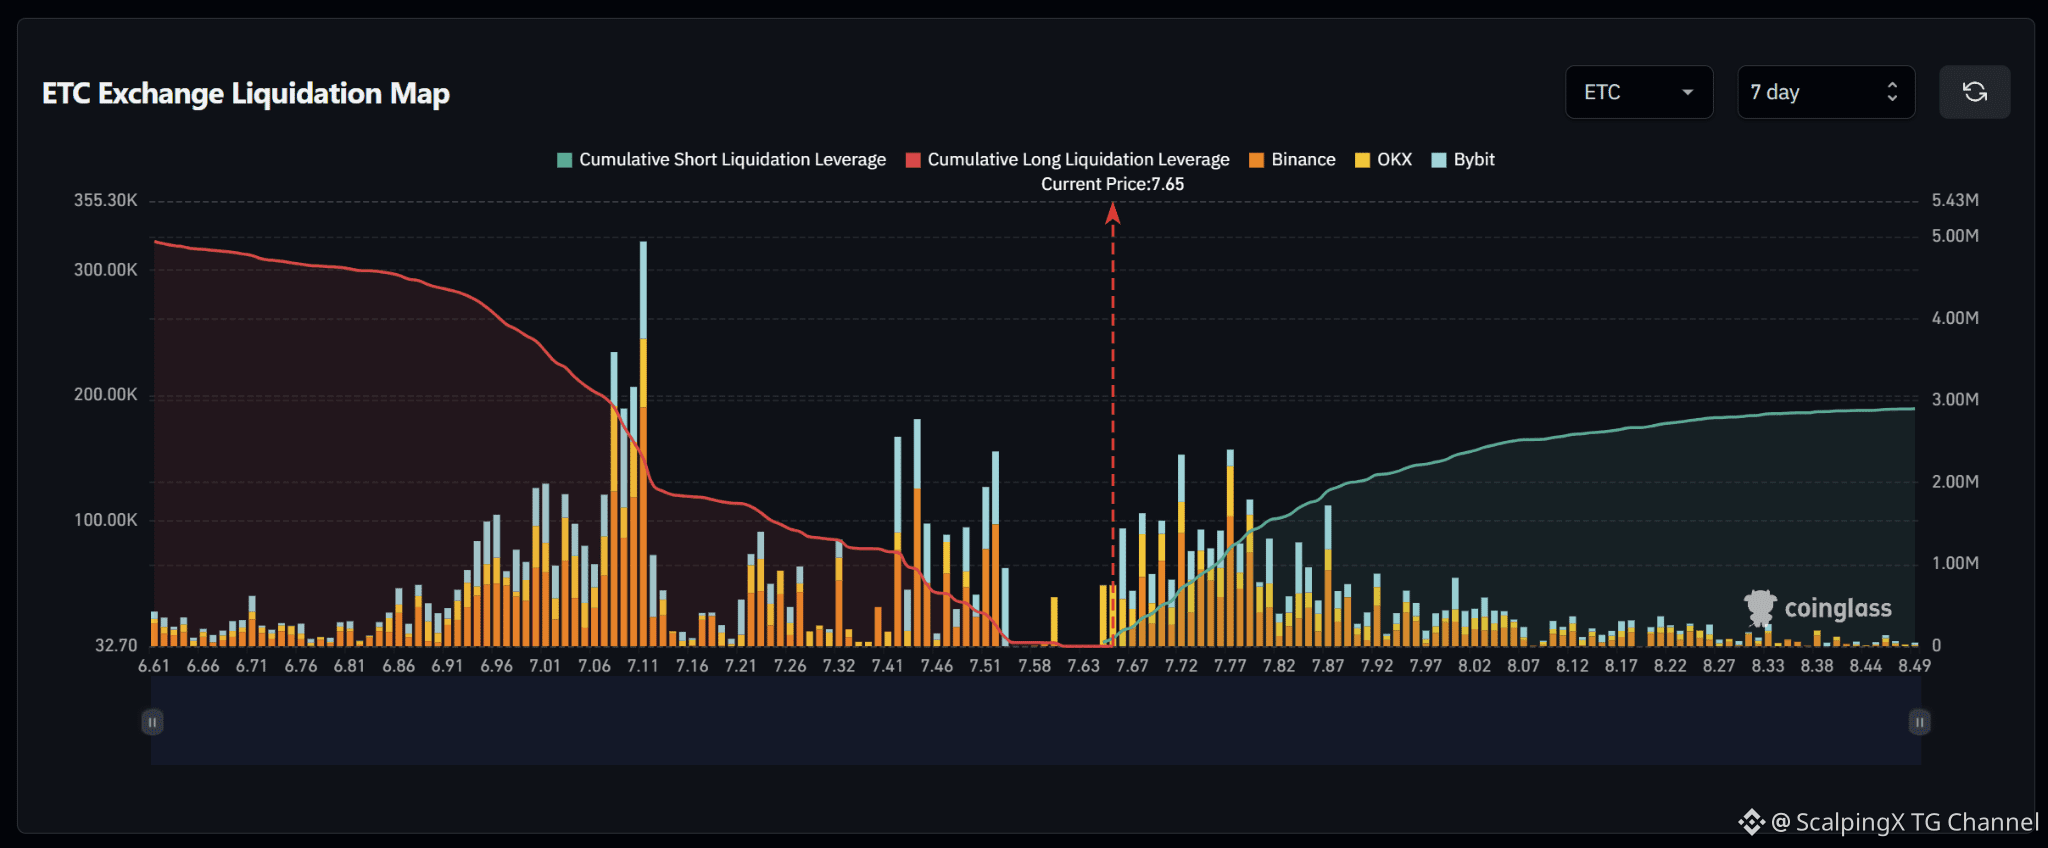2048x848 pixels.
Task: Select the left zoom slider handle
Action: 152,722
